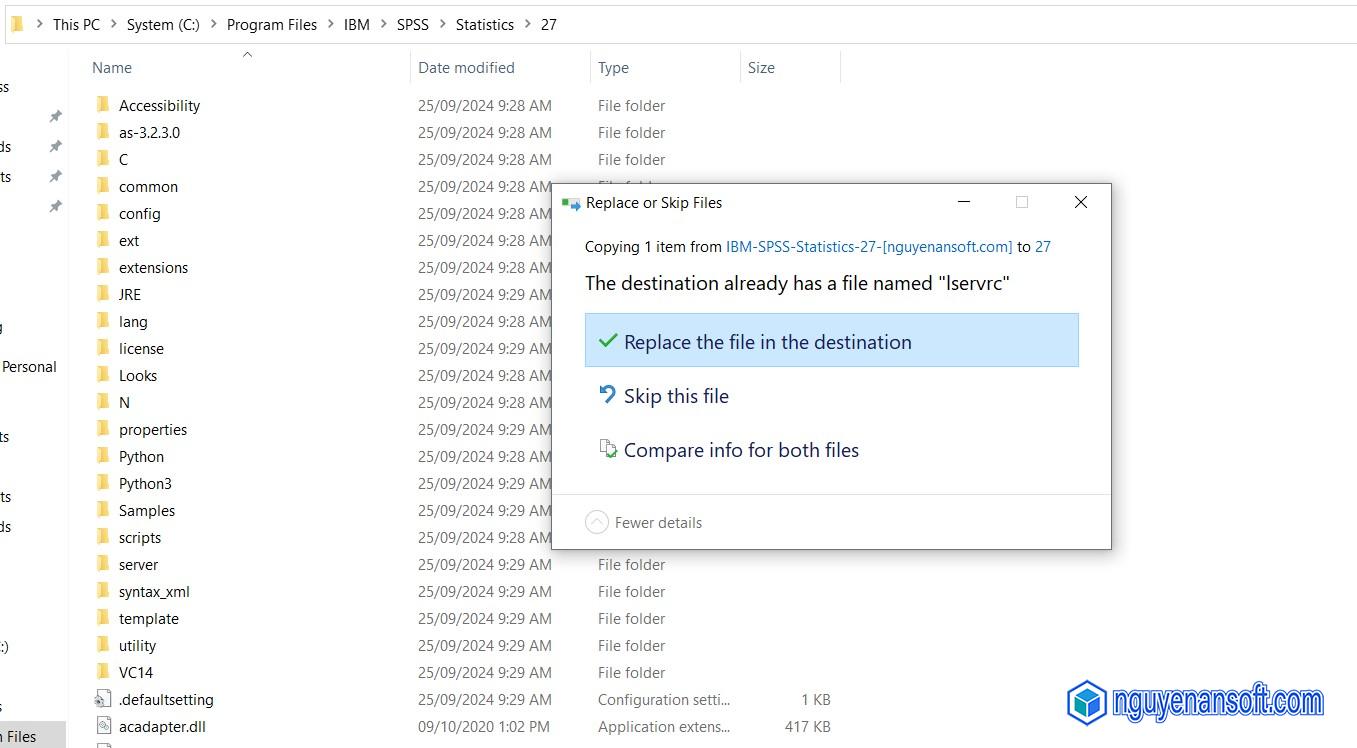Select the Personal item in navigation pane
Image resolution: width=1357 pixels, height=748 pixels.
pos(29,366)
